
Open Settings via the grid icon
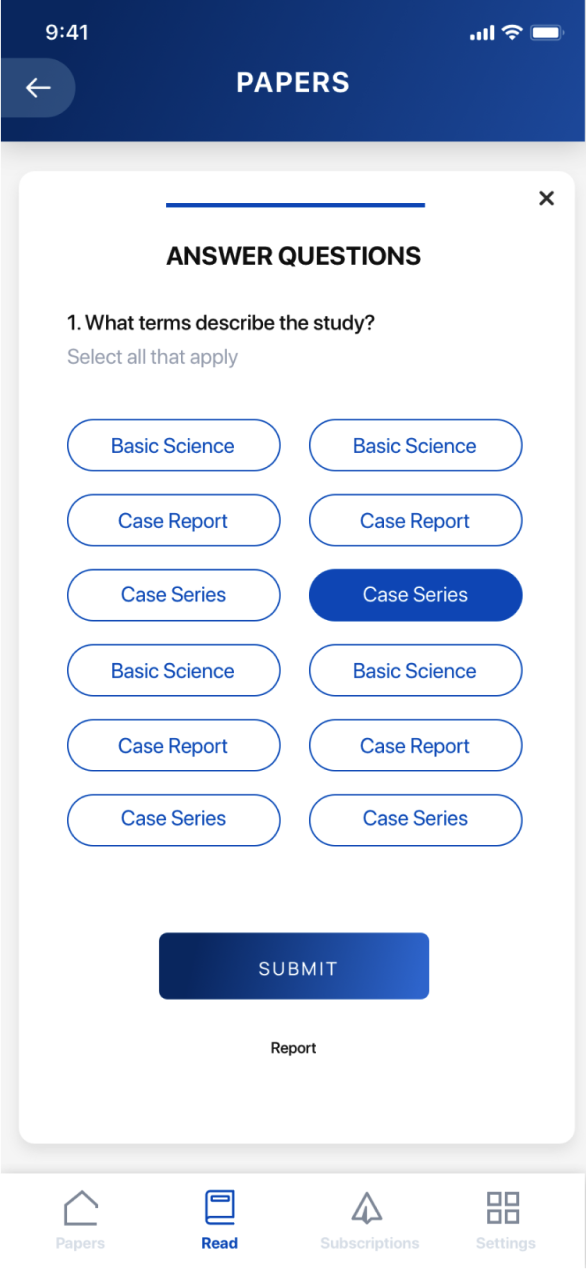[504, 1207]
